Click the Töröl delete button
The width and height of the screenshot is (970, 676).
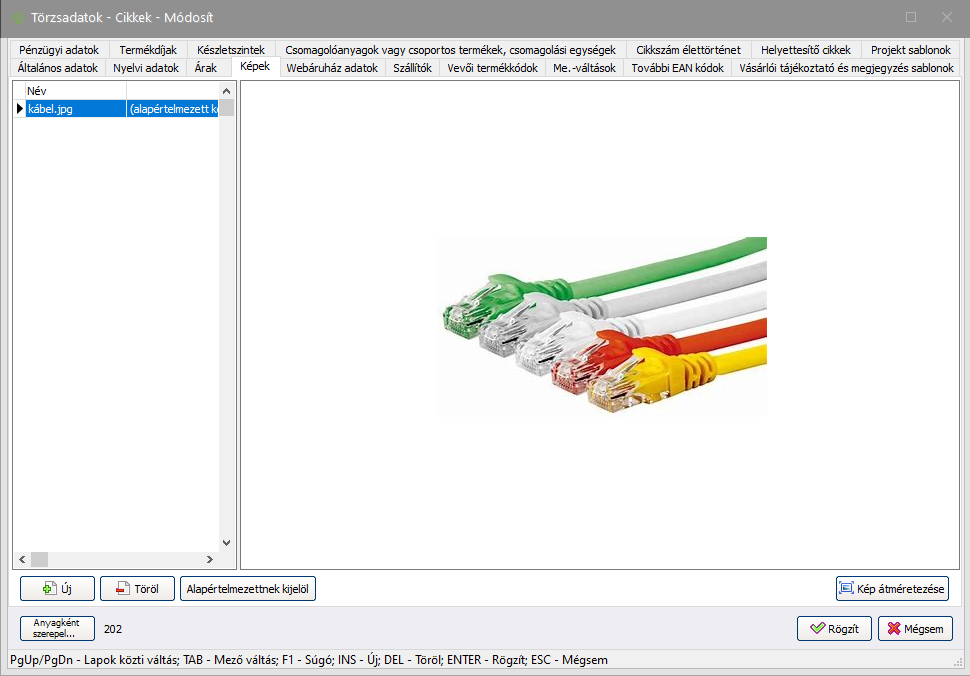click(137, 589)
